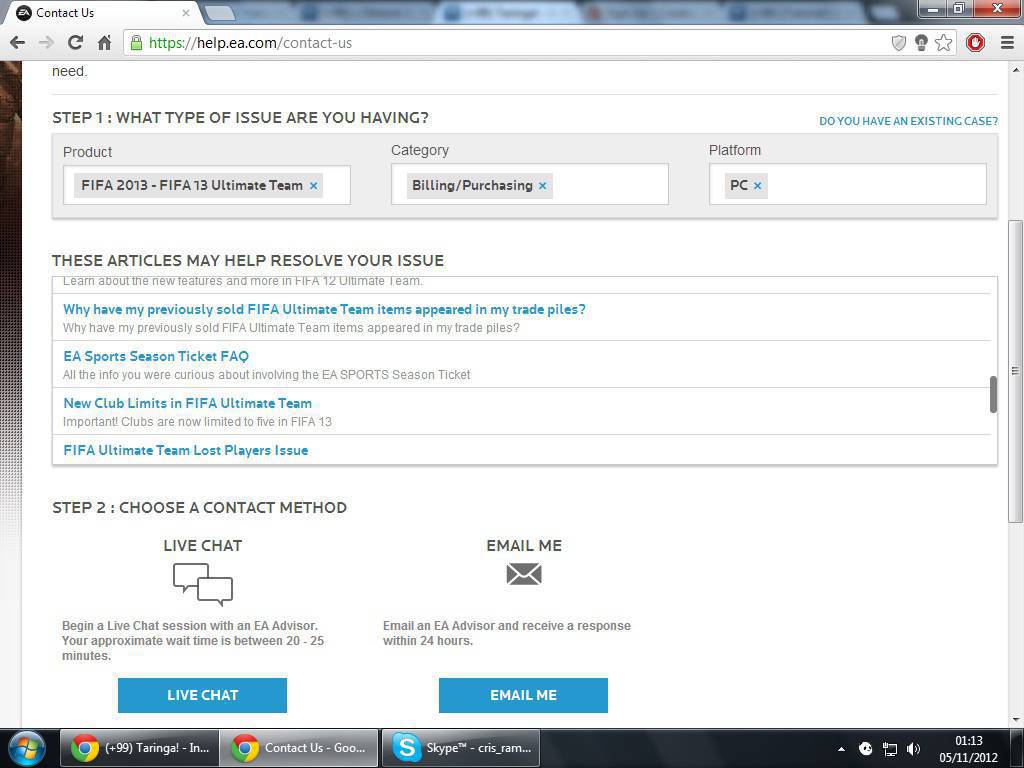Select the Contact Us browser tab
The image size is (1024, 768).
101,12
